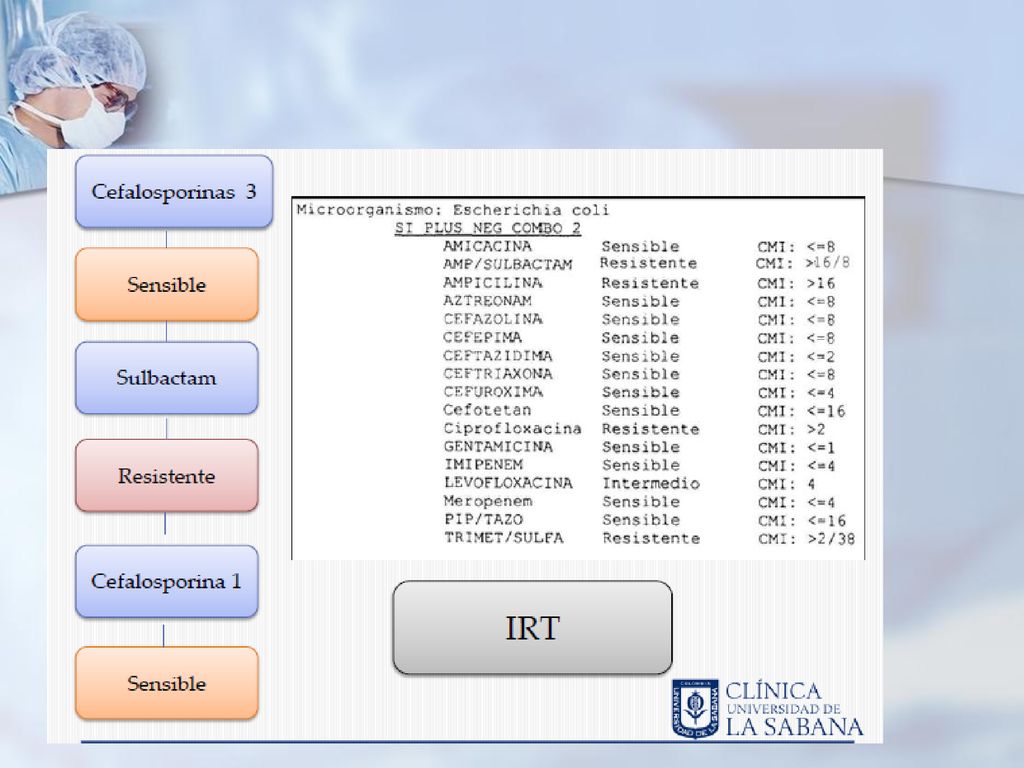Viewport: 1024px width, 768px height.
Task: Select 'Resistente' result for Ciprofloxacina
Action: pyautogui.click(x=650, y=429)
